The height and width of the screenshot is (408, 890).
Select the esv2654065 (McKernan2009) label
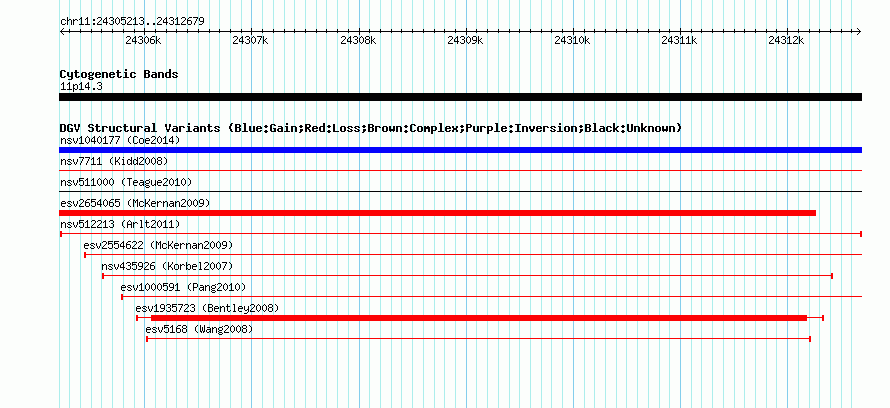[135, 203]
